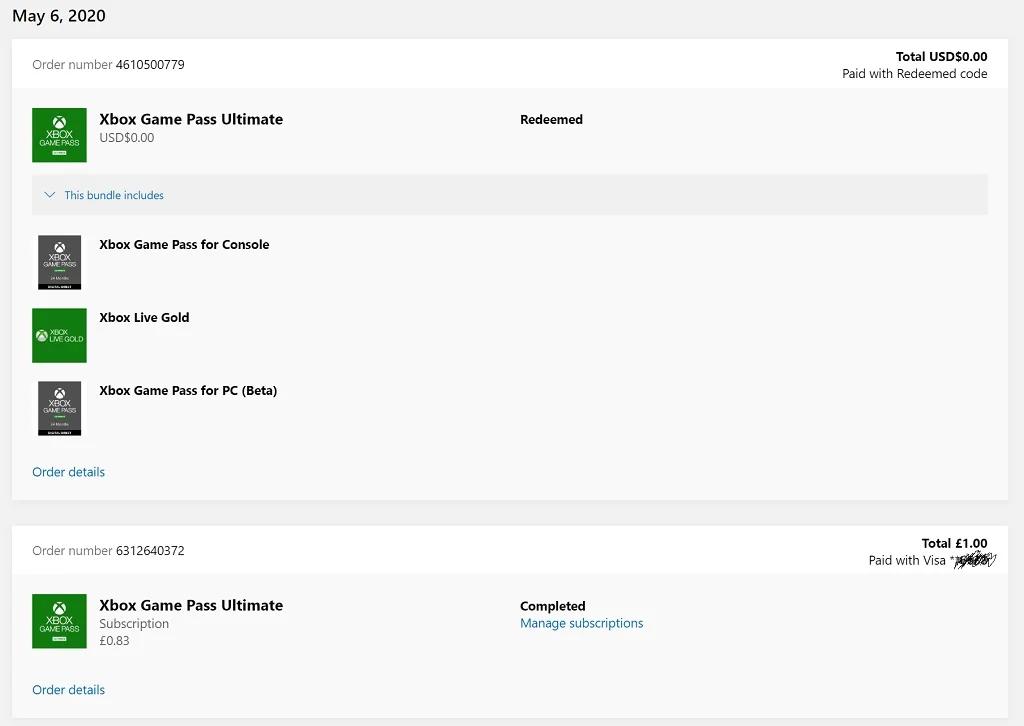Click the Xbox Game Pass Ultimate Subscription title
This screenshot has width=1024, height=726.
click(191, 605)
